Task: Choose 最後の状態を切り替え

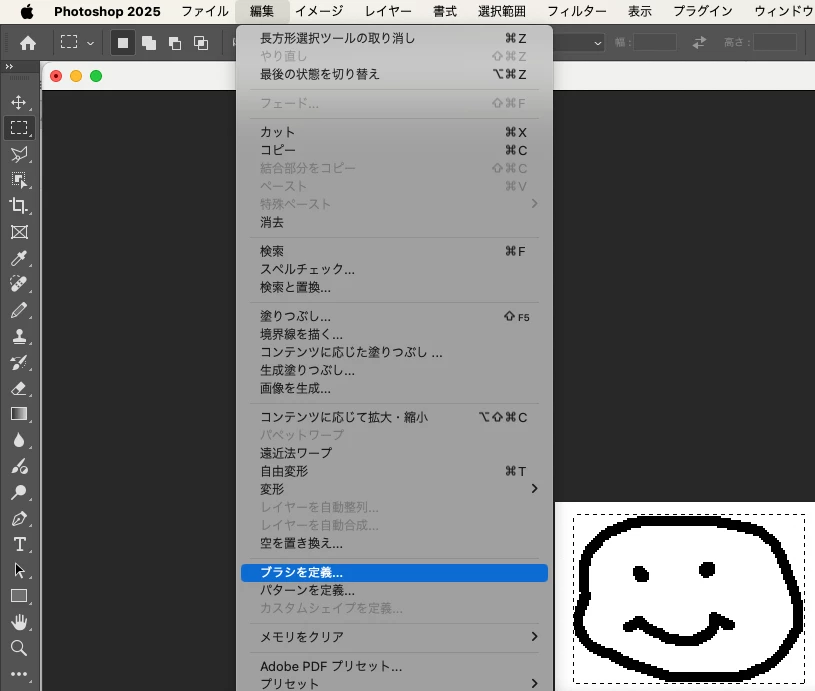Action: (394, 74)
